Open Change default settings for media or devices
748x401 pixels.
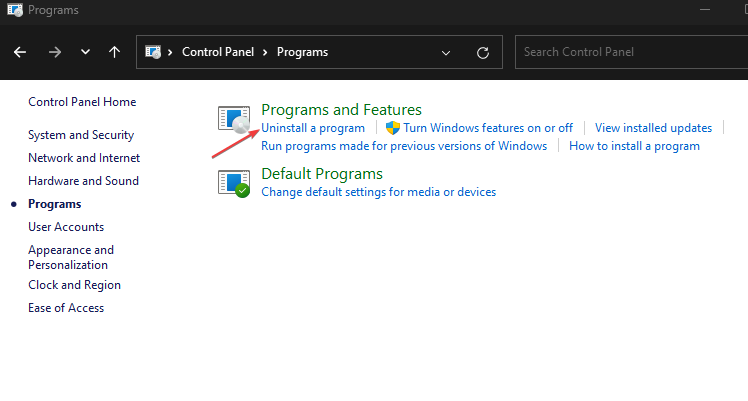click(379, 192)
